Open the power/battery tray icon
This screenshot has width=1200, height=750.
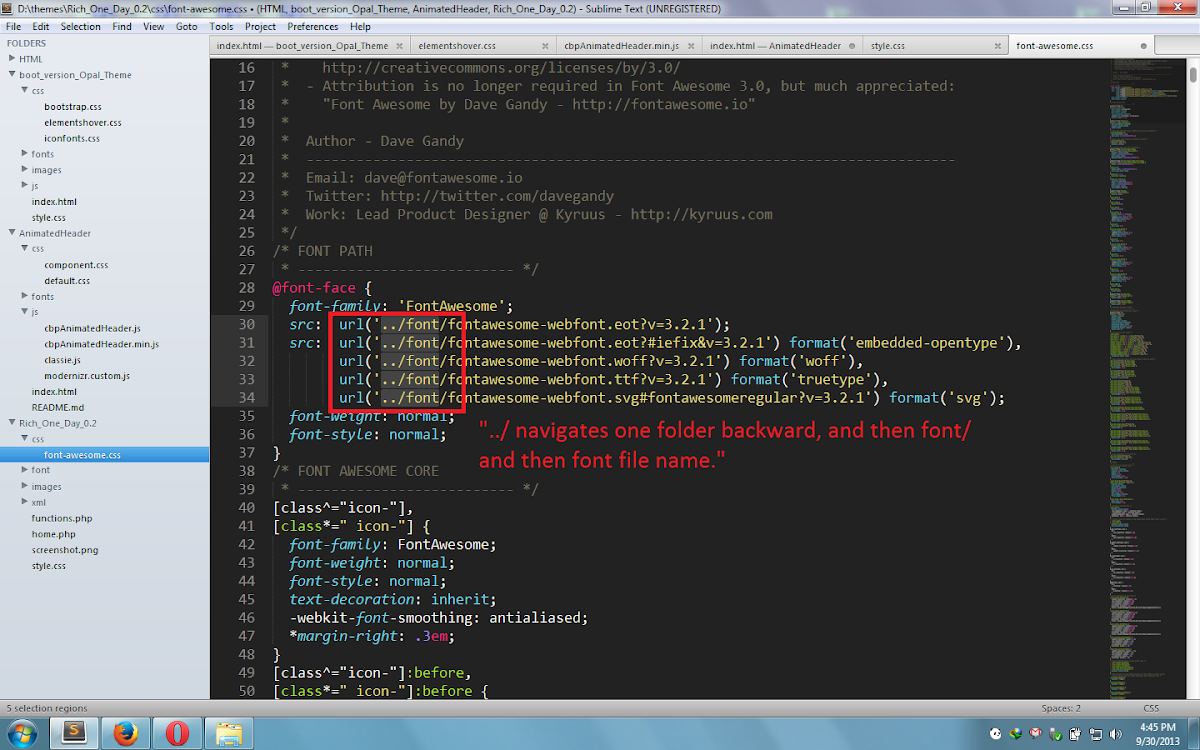click(1074, 733)
